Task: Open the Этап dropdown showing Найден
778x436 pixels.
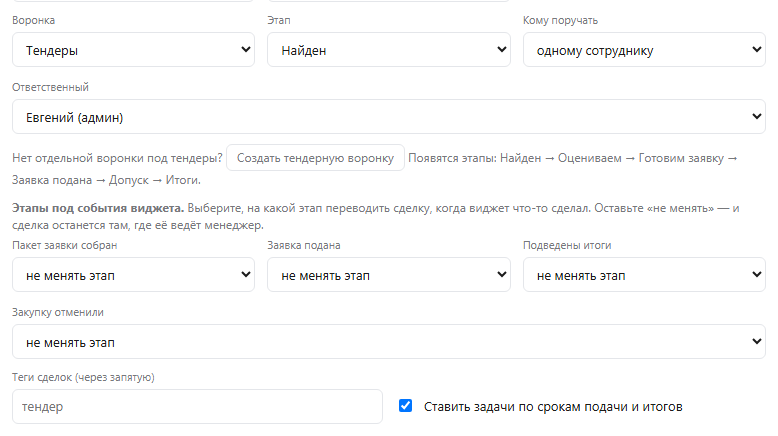Action: pyautogui.click(x=389, y=50)
